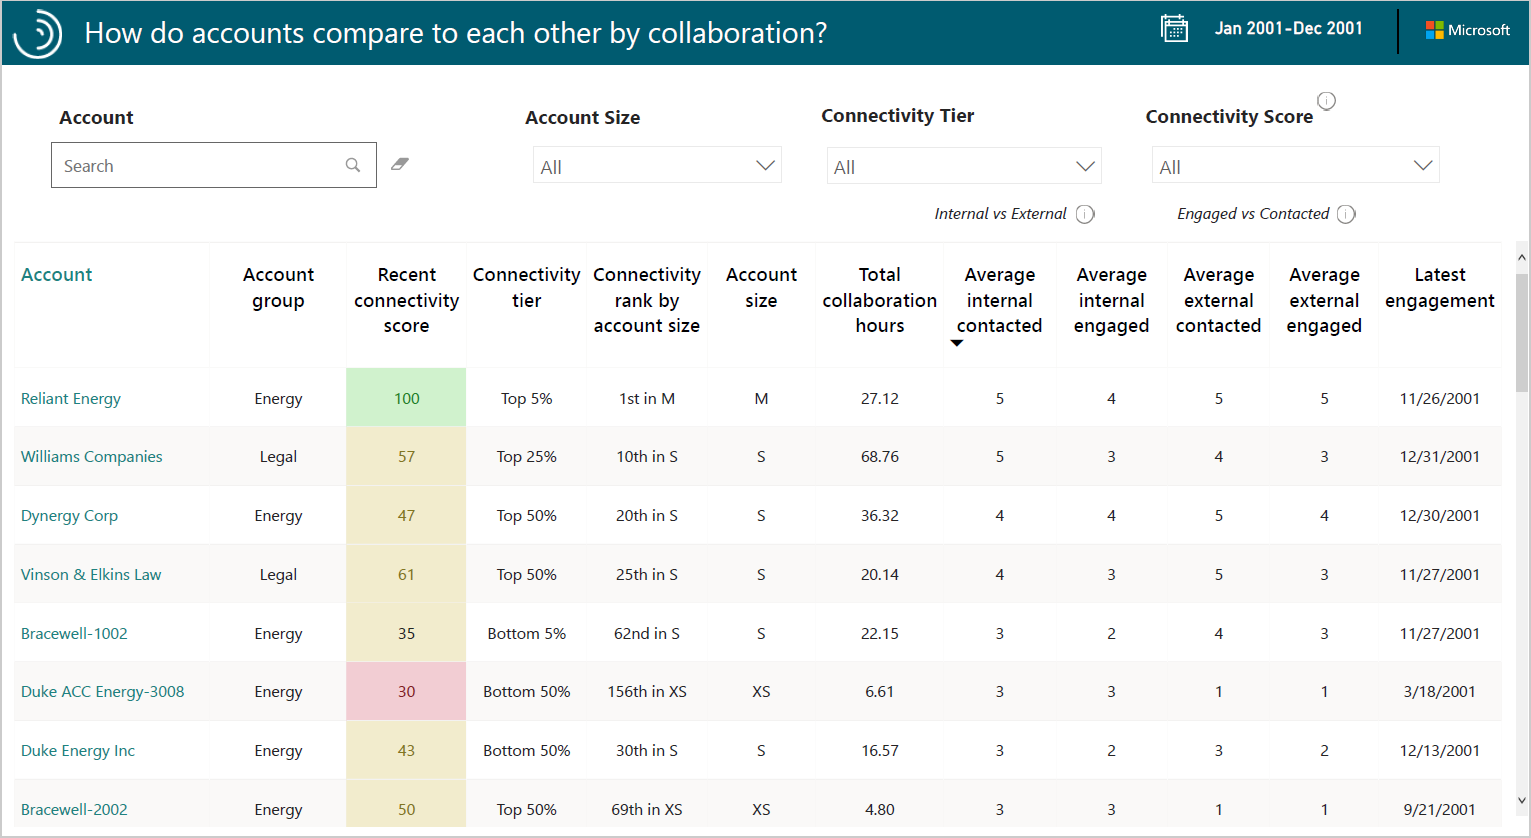Click total hours value 6.61

tap(880, 692)
